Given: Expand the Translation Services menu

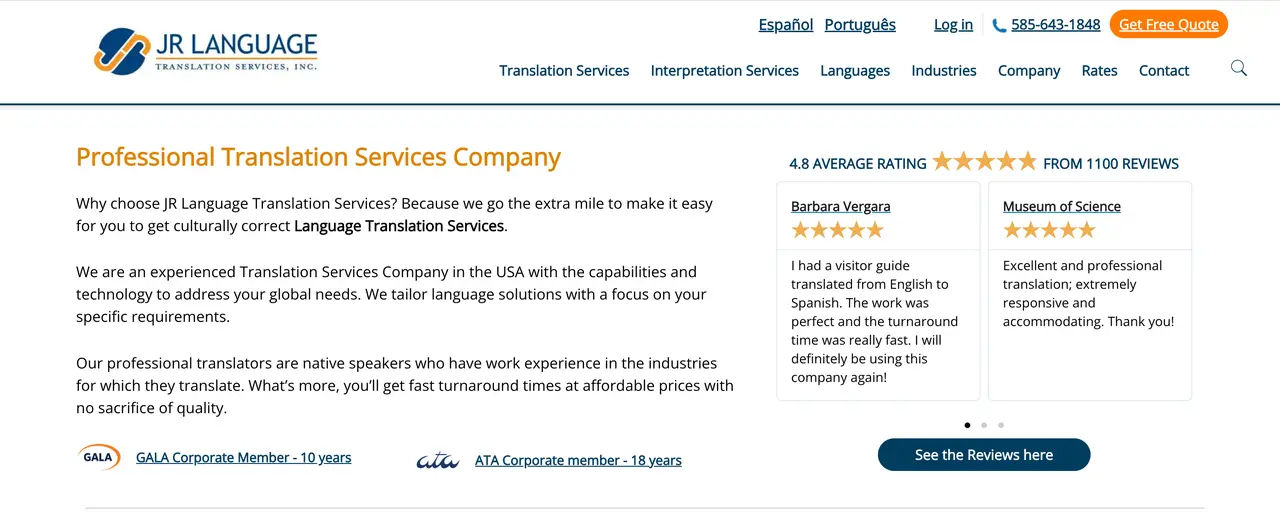Looking at the screenshot, I should [x=564, y=70].
